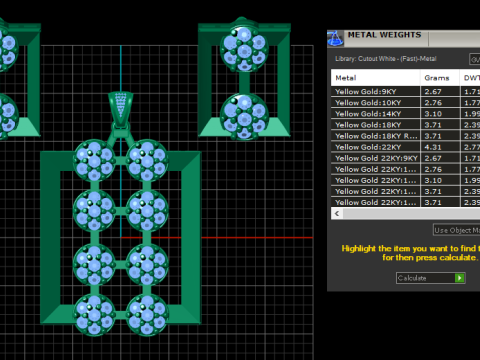Viewport: 480px width, 360px height.
Task: Select the pendant bail in the viewport
Action: pos(121,110)
